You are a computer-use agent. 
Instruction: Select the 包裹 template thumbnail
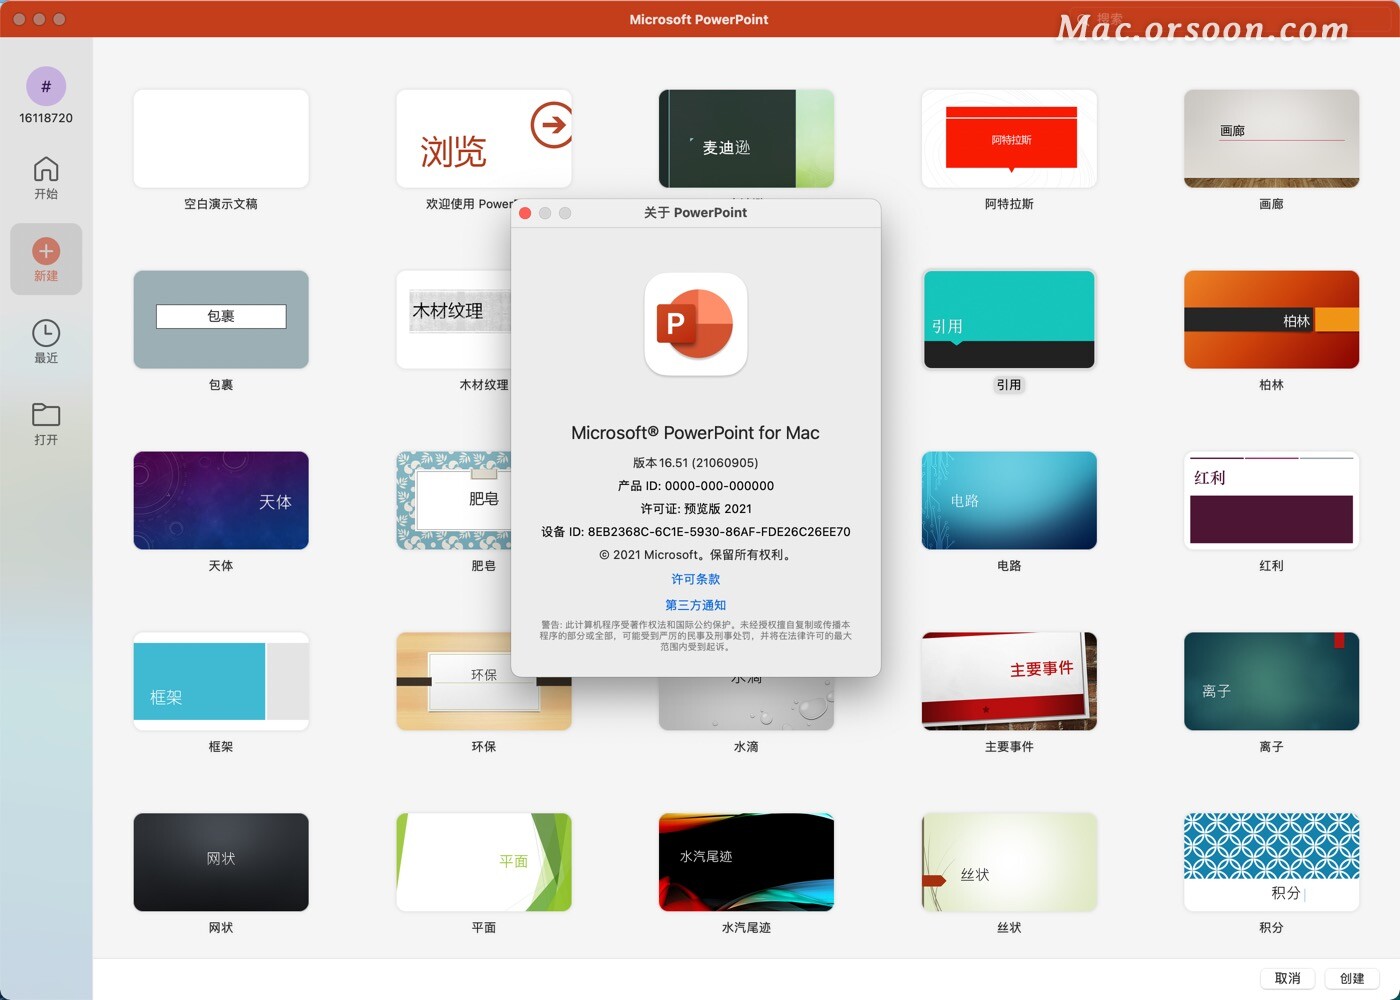tap(221, 319)
